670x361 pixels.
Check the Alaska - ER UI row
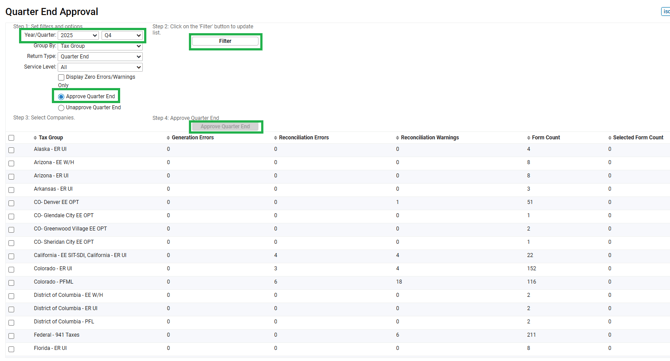coord(11,150)
